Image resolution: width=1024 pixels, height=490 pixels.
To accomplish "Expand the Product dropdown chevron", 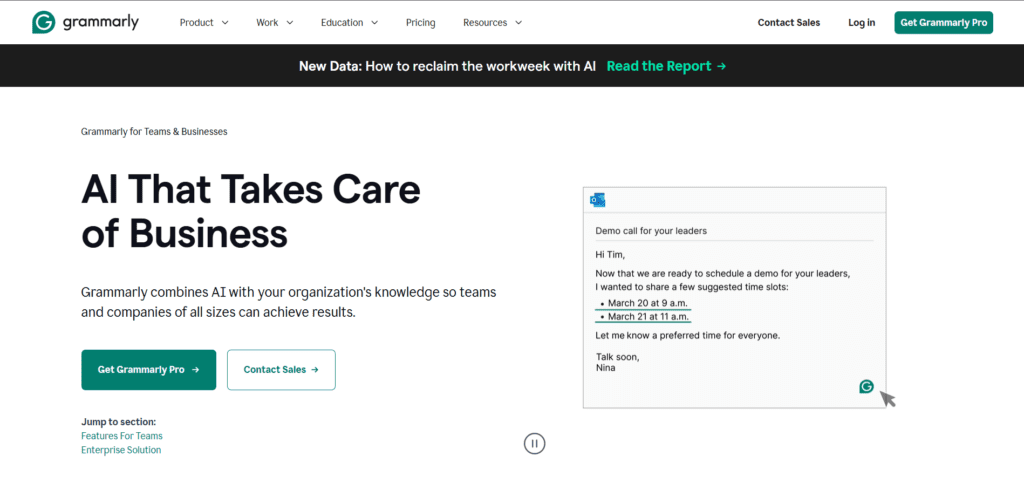I will (x=225, y=23).
